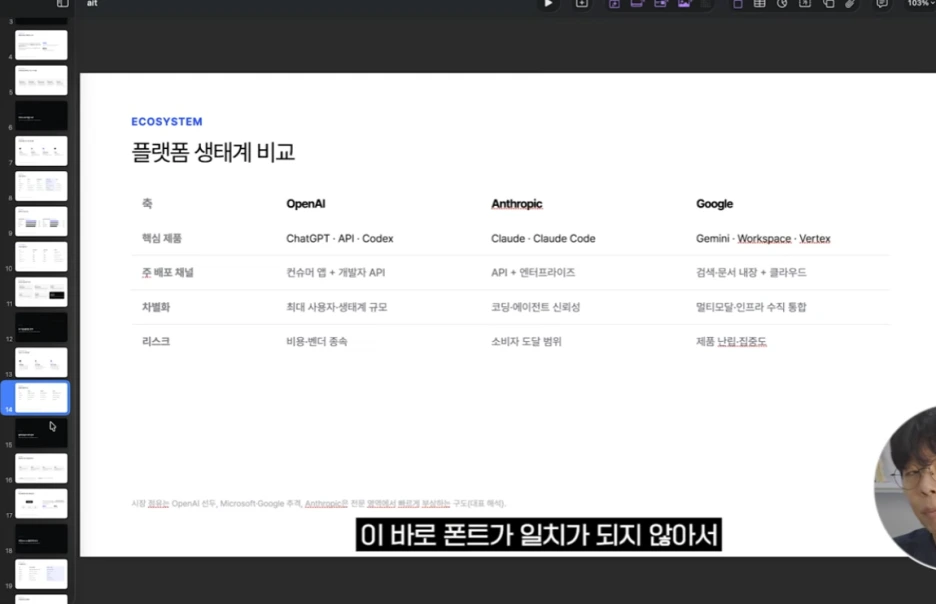The height and width of the screenshot is (604, 936).
Task: Open the comment speech-bubble icon in the toolbar
Action: (882, 4)
